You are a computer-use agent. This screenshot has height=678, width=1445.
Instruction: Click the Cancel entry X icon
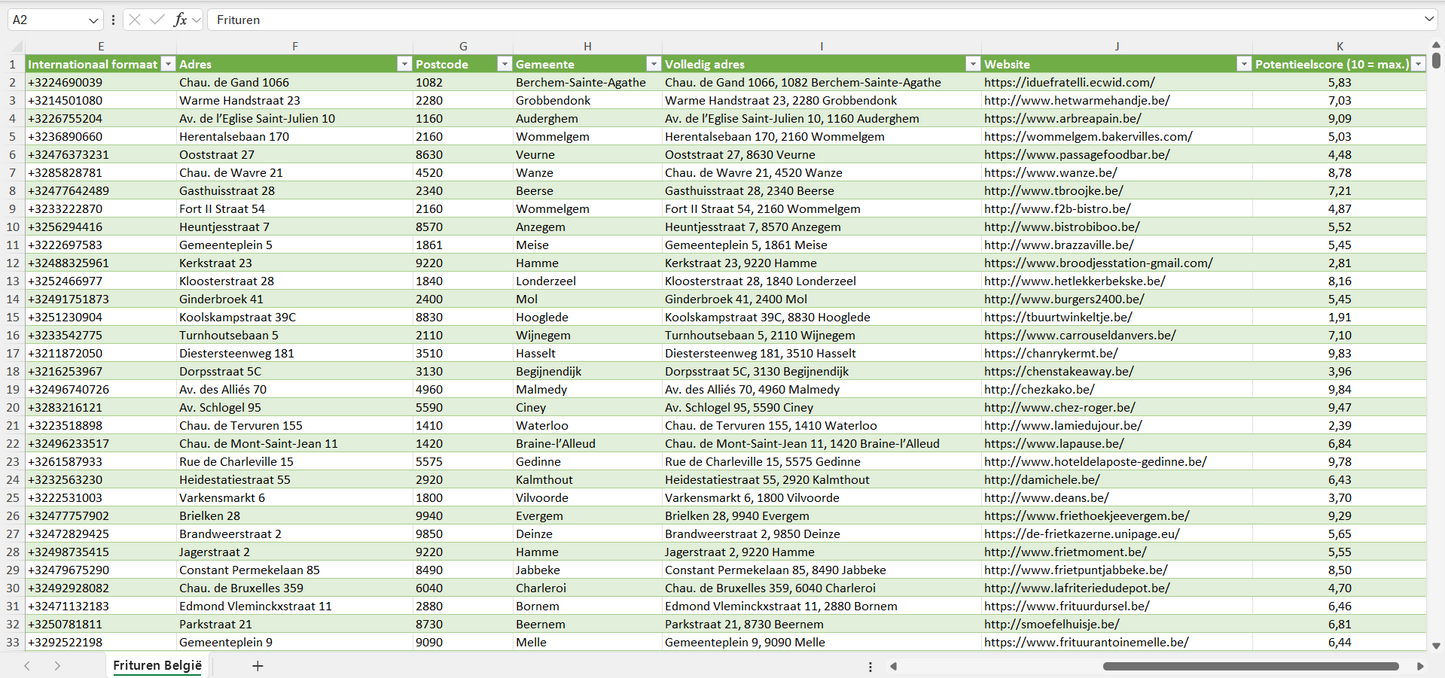click(x=135, y=20)
